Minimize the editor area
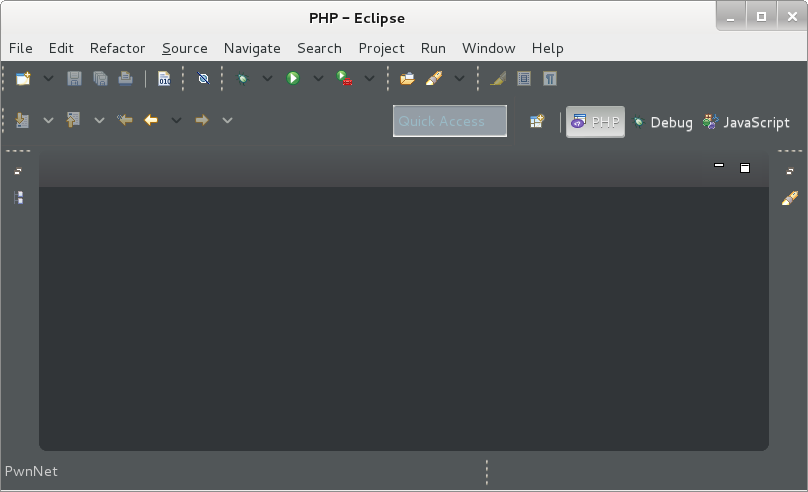The height and width of the screenshot is (492, 808). click(719, 165)
